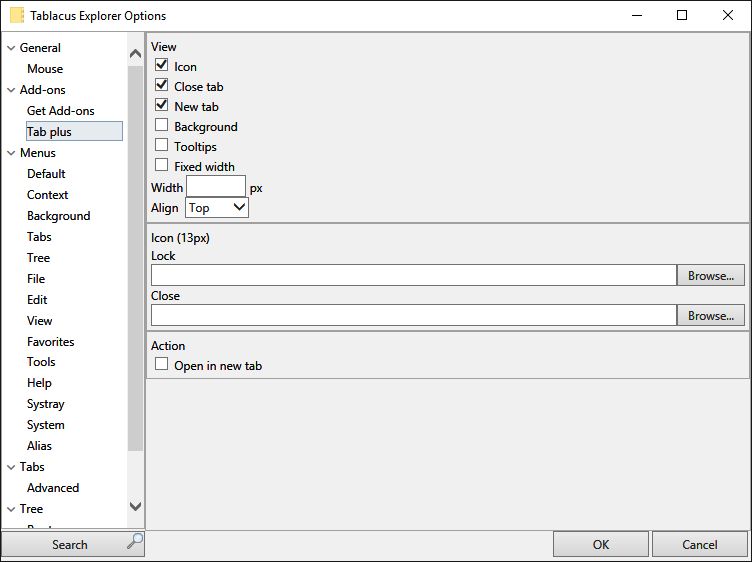Open Get Add-ons page
The image size is (752, 562).
click(x=60, y=111)
